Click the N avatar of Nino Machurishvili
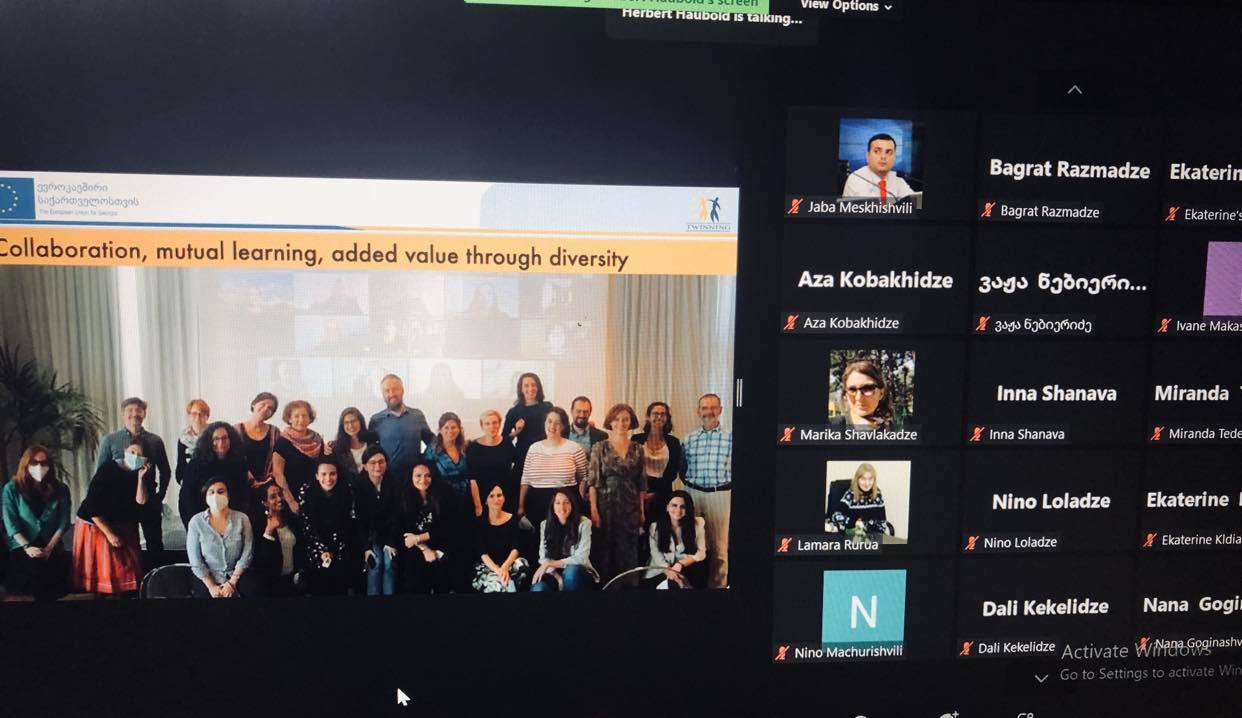1242x718 pixels. [864, 609]
